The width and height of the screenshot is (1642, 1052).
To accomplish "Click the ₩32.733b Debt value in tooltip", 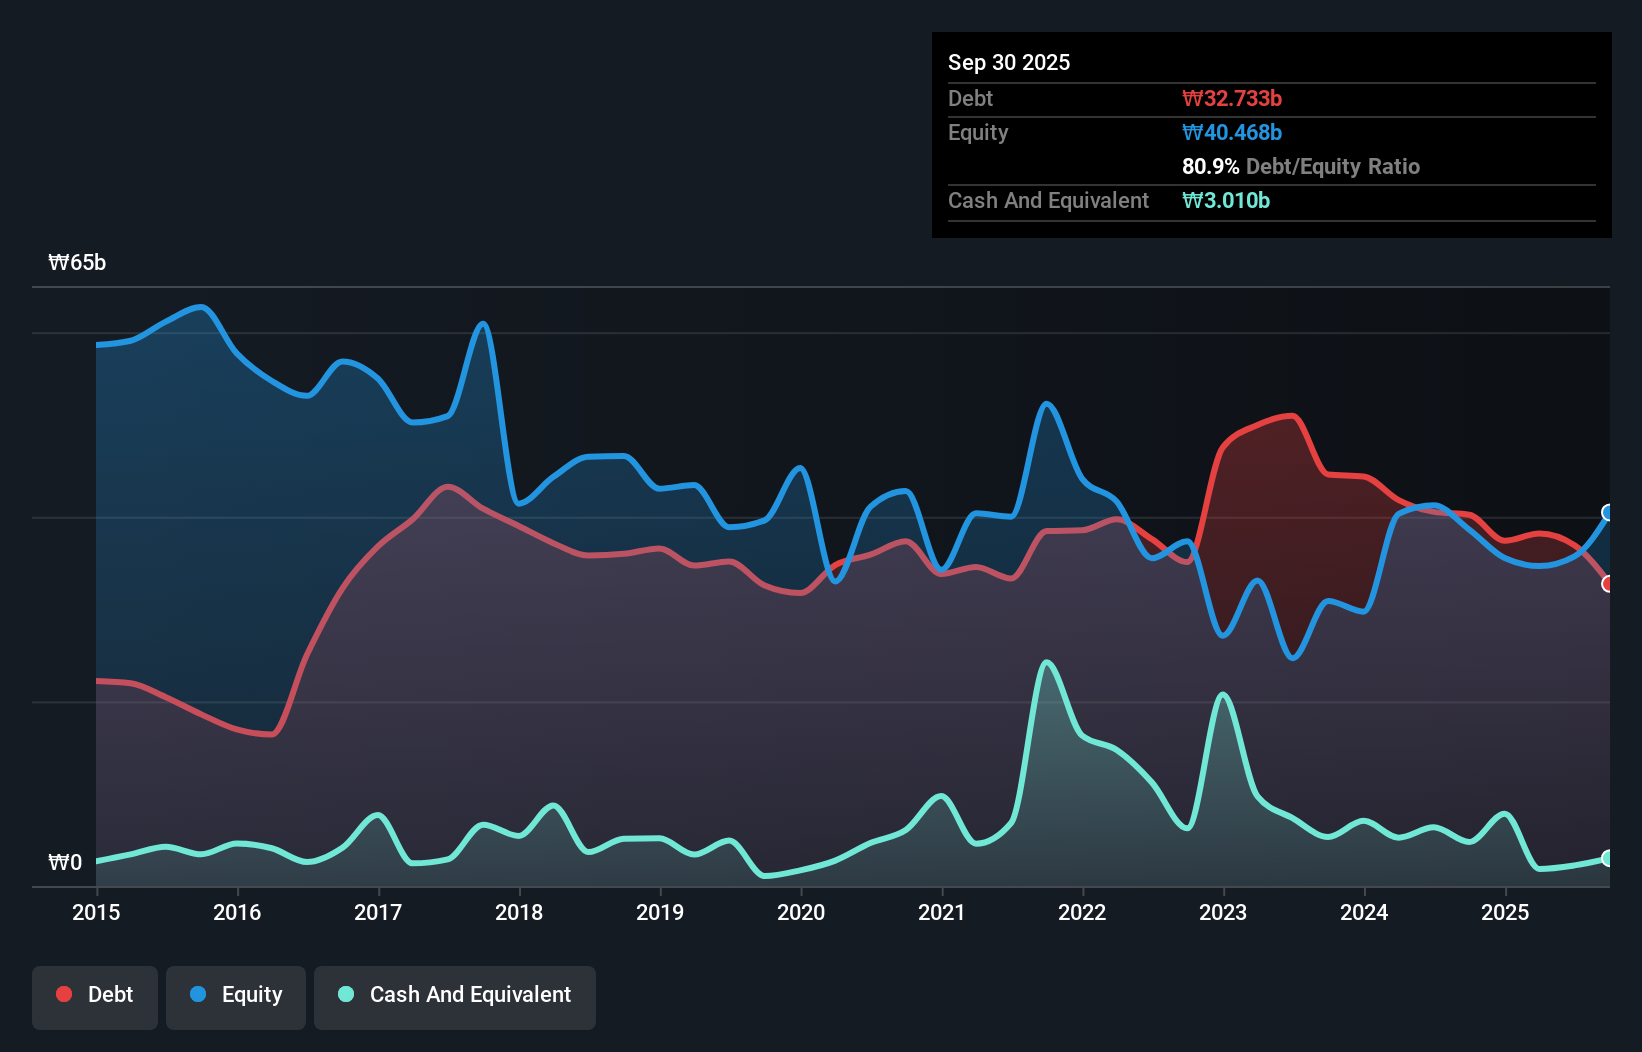I will [x=1233, y=98].
